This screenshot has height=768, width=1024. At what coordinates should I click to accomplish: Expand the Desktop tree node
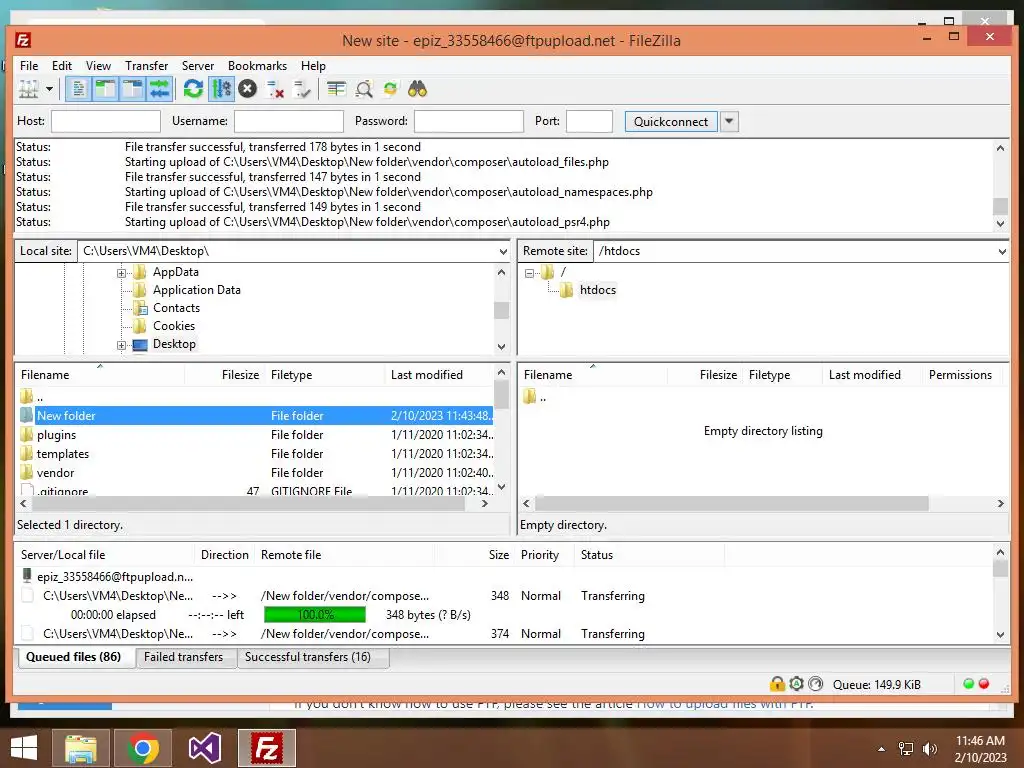pos(121,345)
